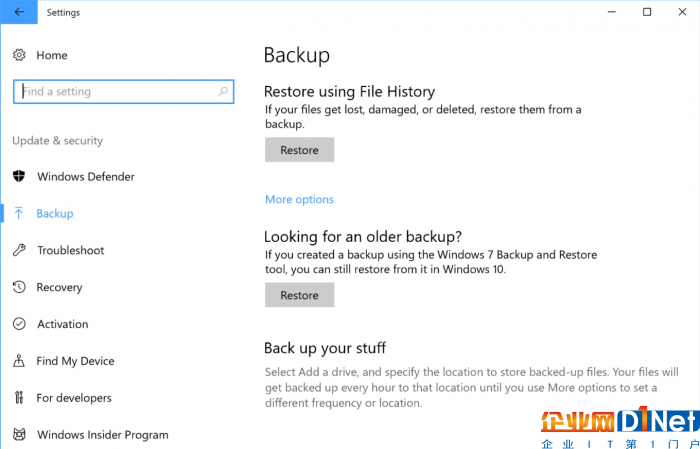Maximize the Settings window
Viewport: 700px width, 449px height.
647,12
